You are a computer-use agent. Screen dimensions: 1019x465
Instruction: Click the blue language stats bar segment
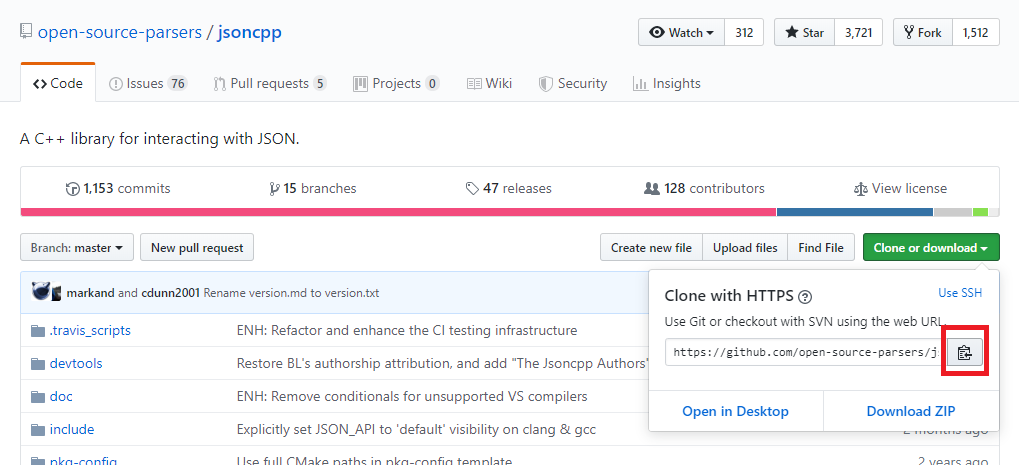[x=855, y=212]
